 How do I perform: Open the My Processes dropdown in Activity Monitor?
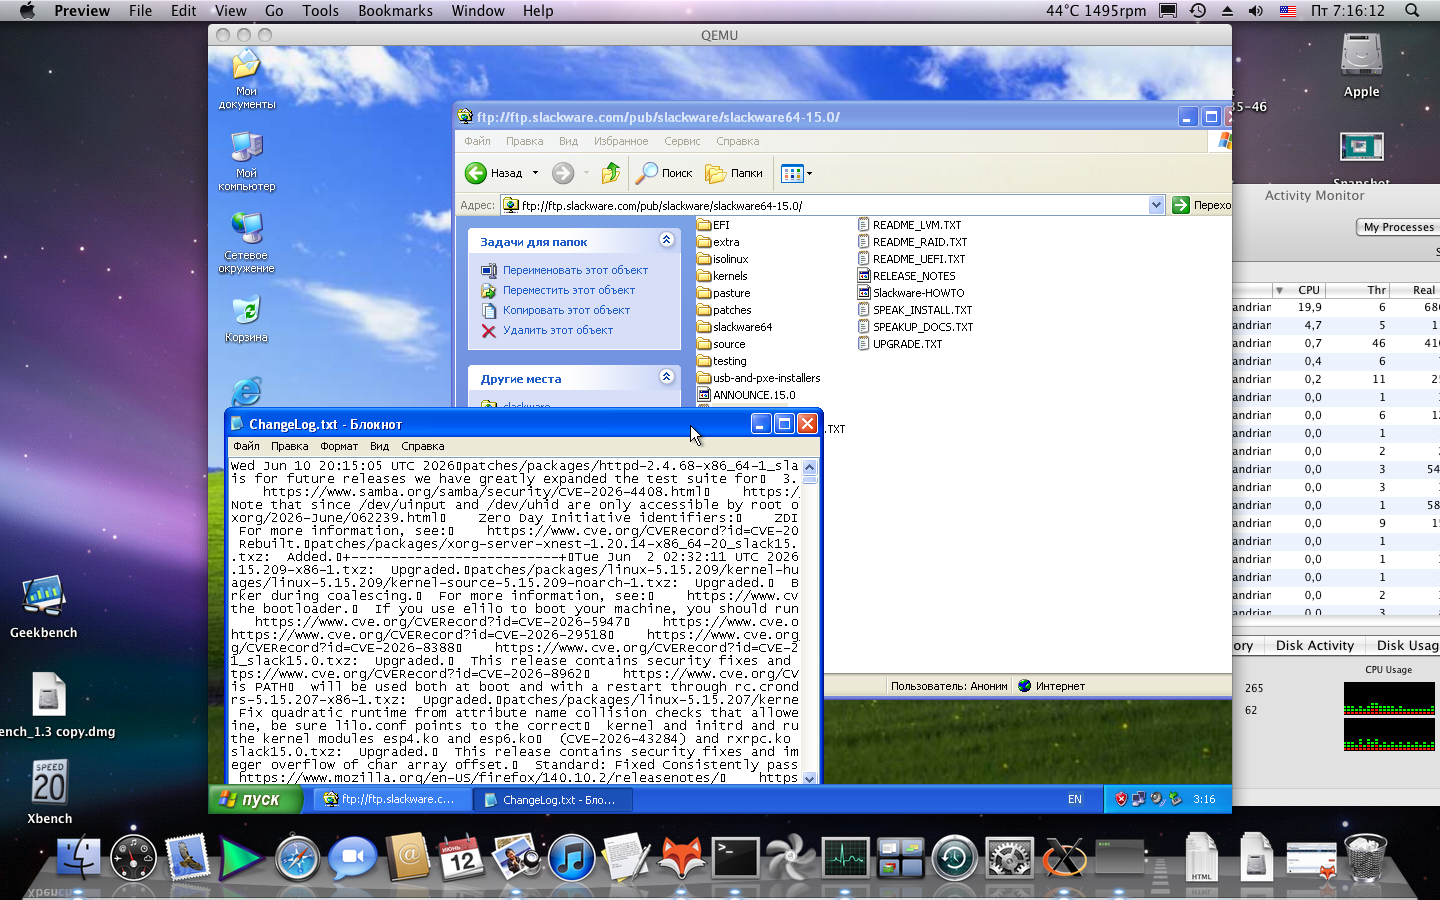pos(1400,227)
